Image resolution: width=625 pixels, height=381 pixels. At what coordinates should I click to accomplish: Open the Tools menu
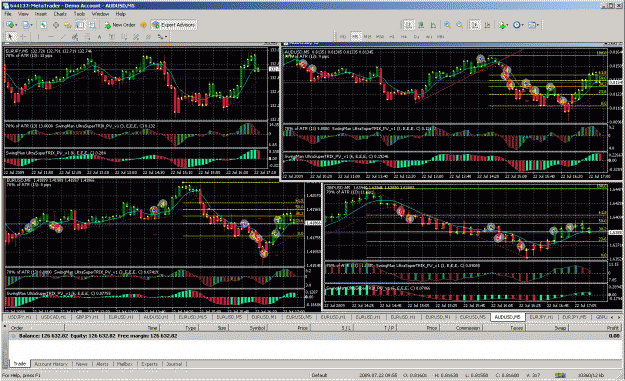79,14
